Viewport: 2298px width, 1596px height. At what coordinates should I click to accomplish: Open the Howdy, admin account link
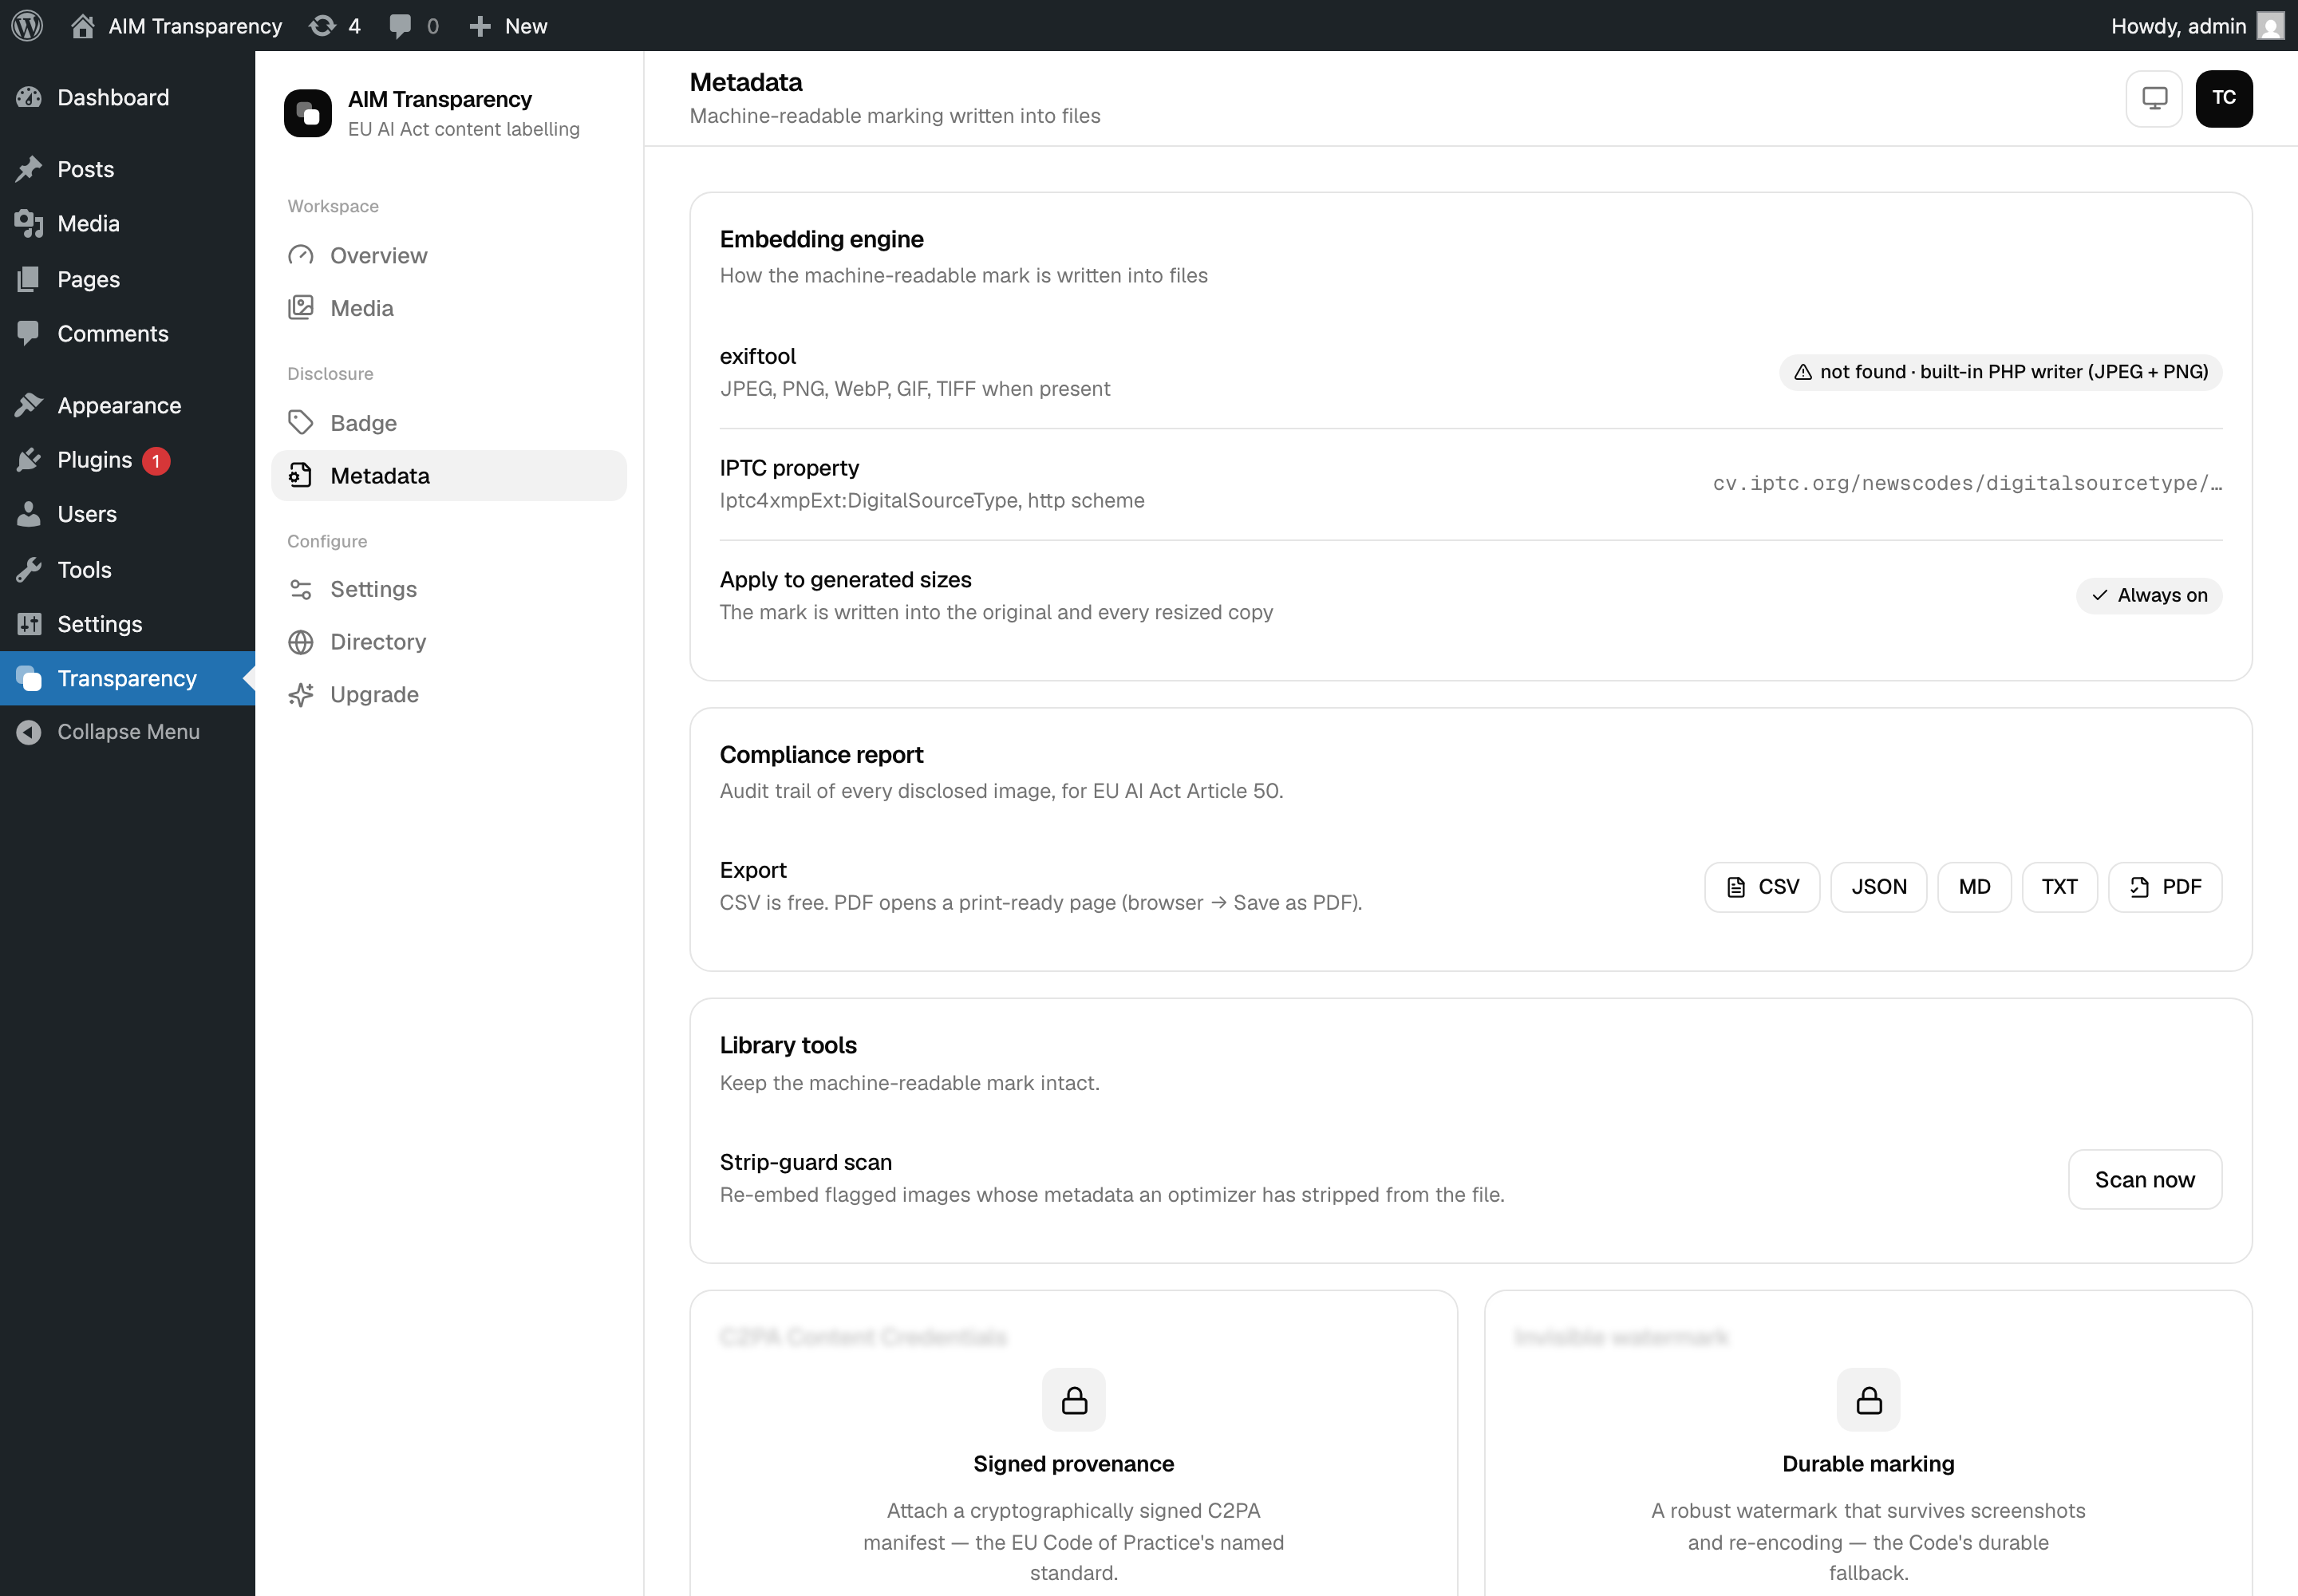(2197, 26)
